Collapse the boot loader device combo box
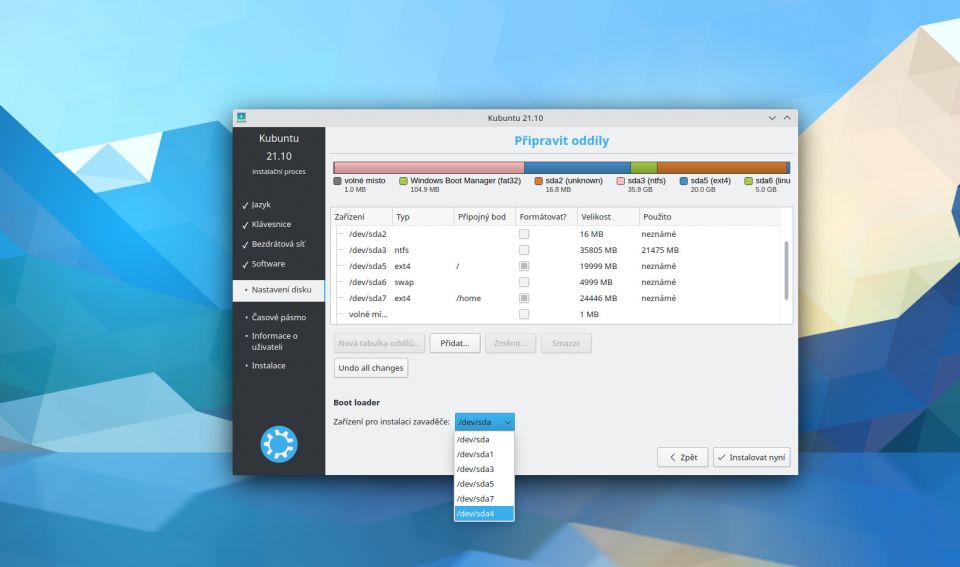 484,422
